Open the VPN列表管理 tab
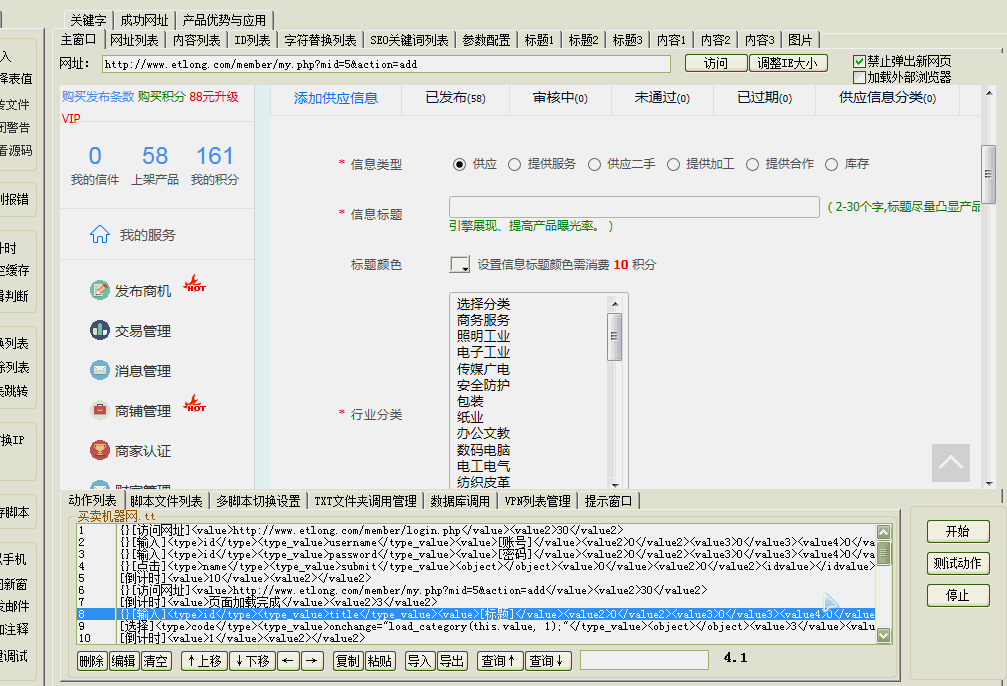1007x686 pixels. click(538, 501)
